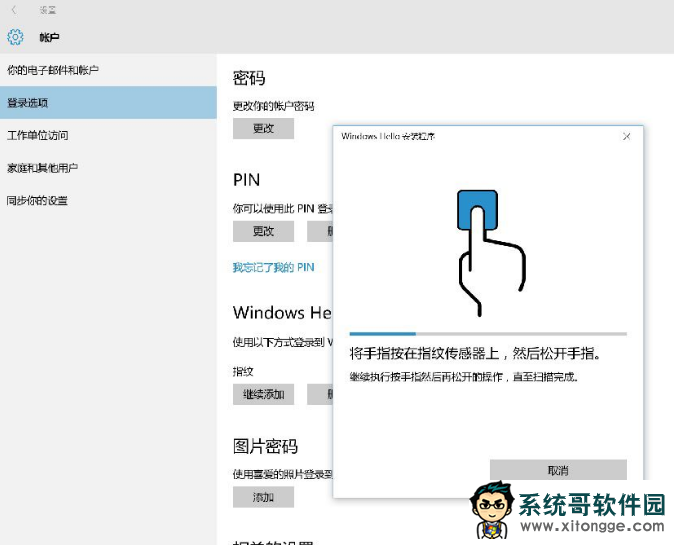This screenshot has width=674, height=545.
Task: Click the fingerprint scan progress bar
Action: point(488,334)
